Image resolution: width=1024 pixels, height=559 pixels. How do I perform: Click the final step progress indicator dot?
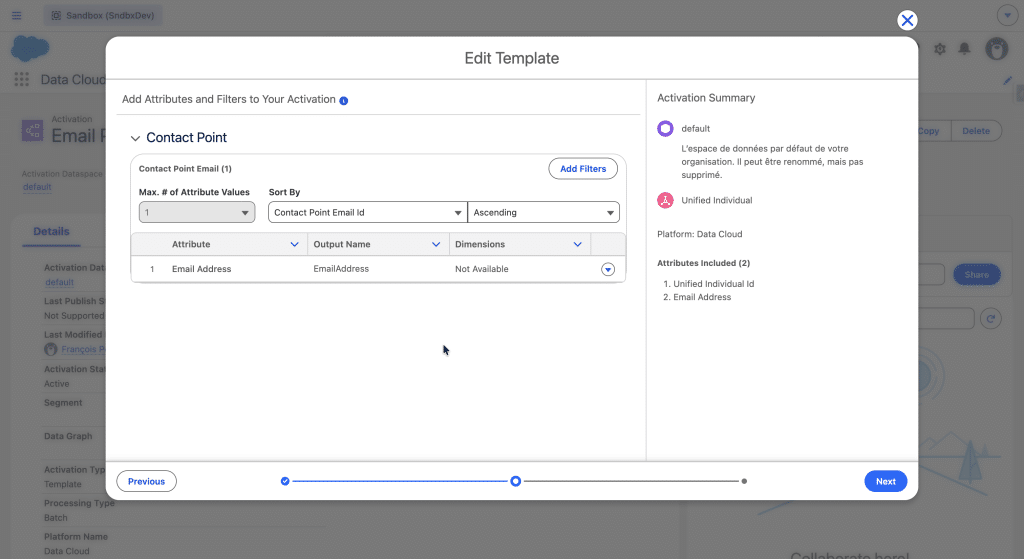tap(744, 481)
